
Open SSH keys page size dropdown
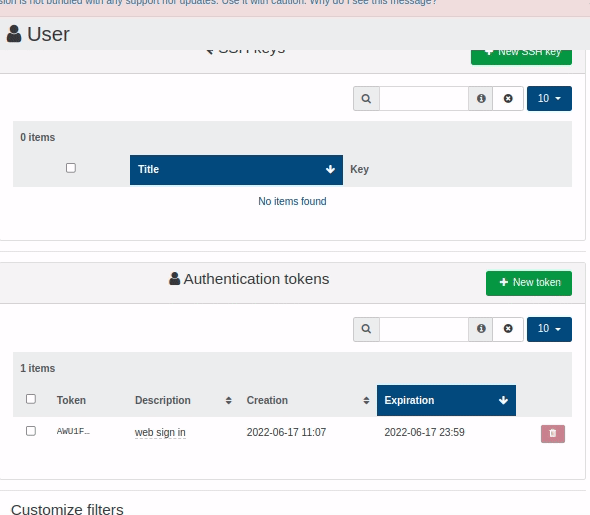coord(549,99)
